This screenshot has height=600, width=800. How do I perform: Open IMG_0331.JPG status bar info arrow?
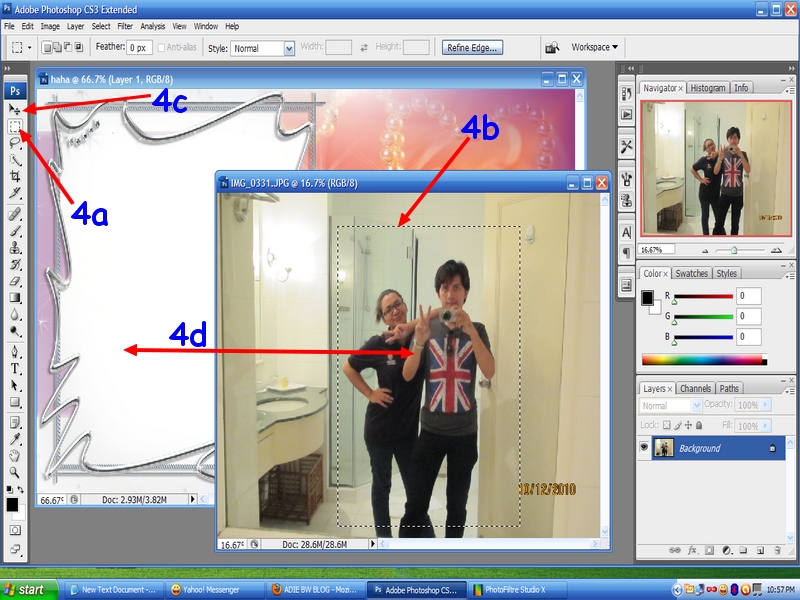click(x=372, y=544)
